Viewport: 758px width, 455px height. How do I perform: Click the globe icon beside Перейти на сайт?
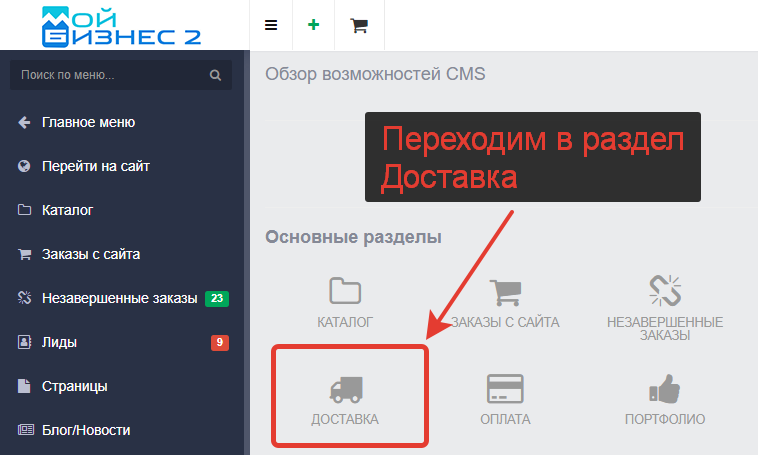pyautogui.click(x=24, y=166)
